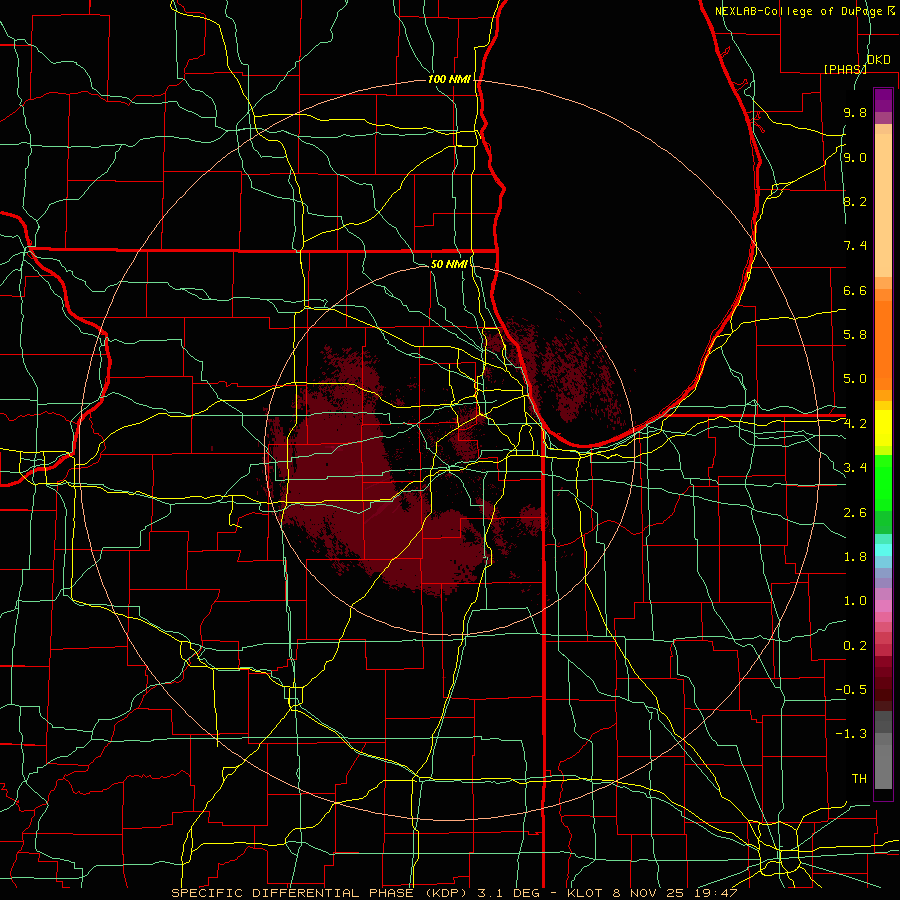Image resolution: width=900 pixels, height=900 pixels.
Task: Click the 9.0 value on the color scale
Action: coord(855,157)
